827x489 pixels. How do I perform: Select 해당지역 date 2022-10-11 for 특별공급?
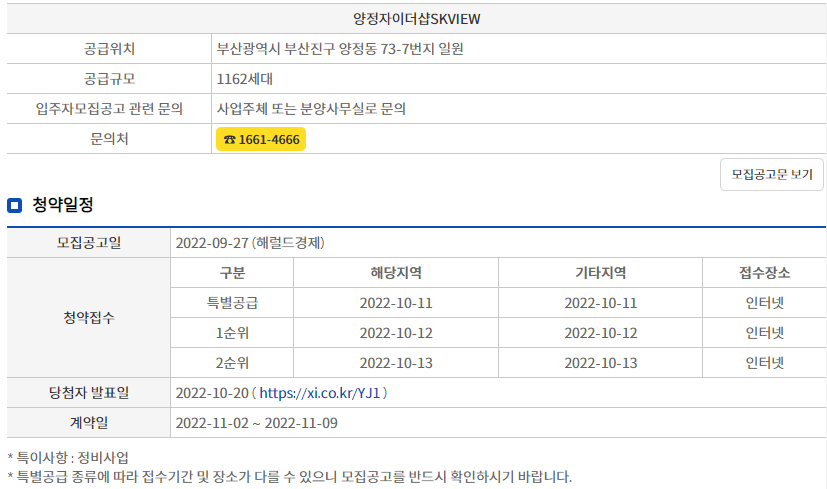[396, 303]
